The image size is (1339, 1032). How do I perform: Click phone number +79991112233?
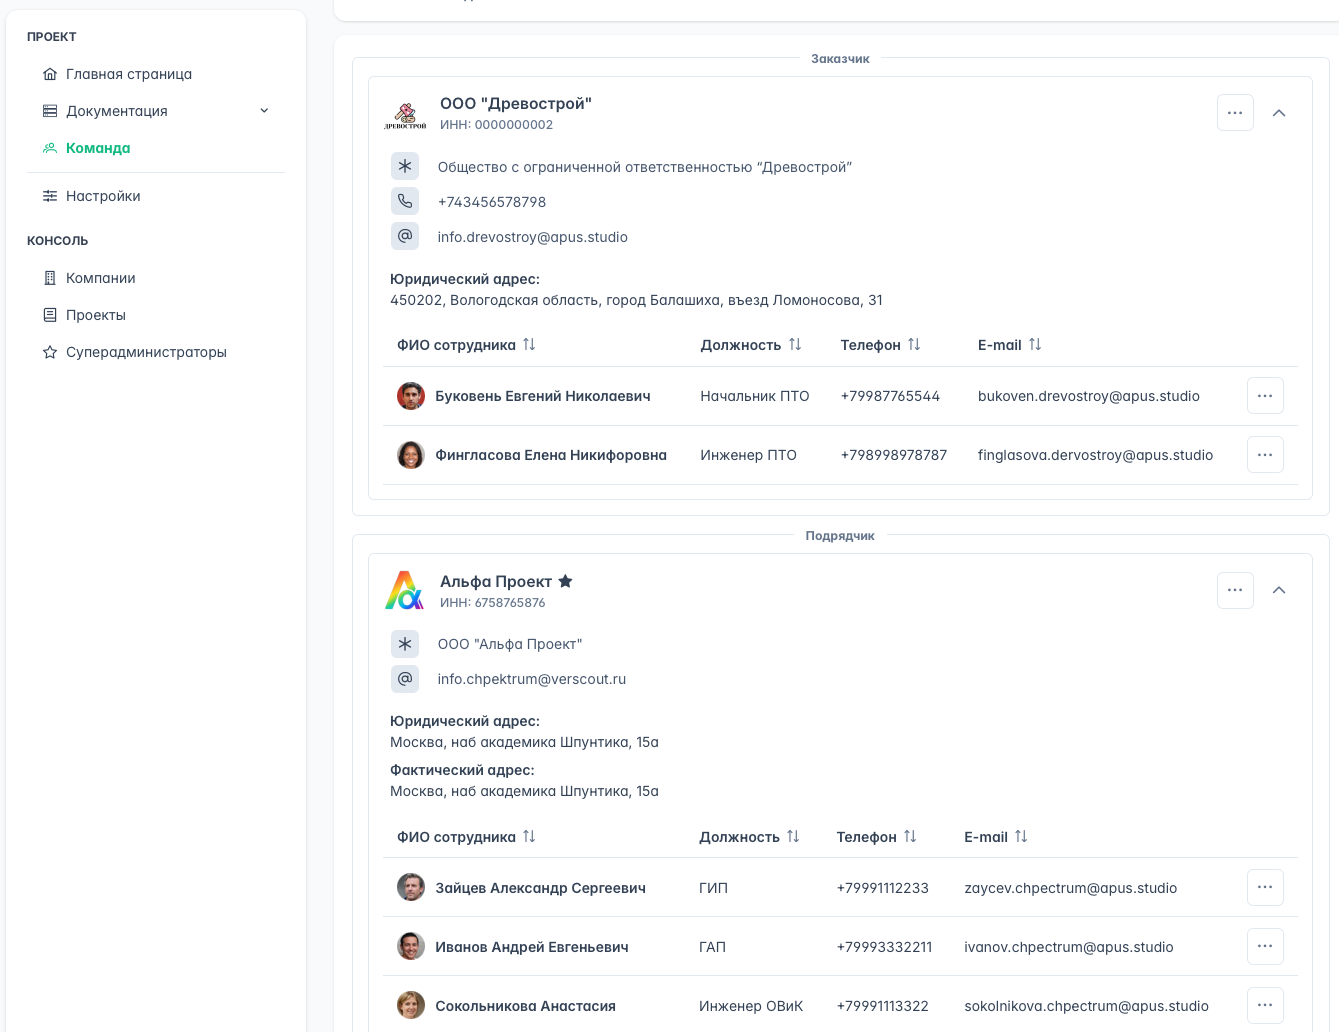[x=883, y=888]
